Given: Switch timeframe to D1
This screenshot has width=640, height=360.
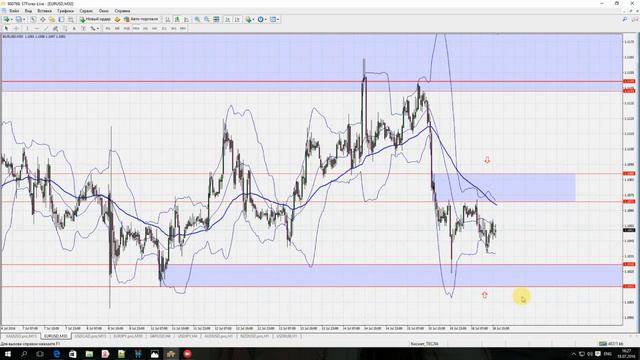Looking at the screenshot, I should [164, 29].
